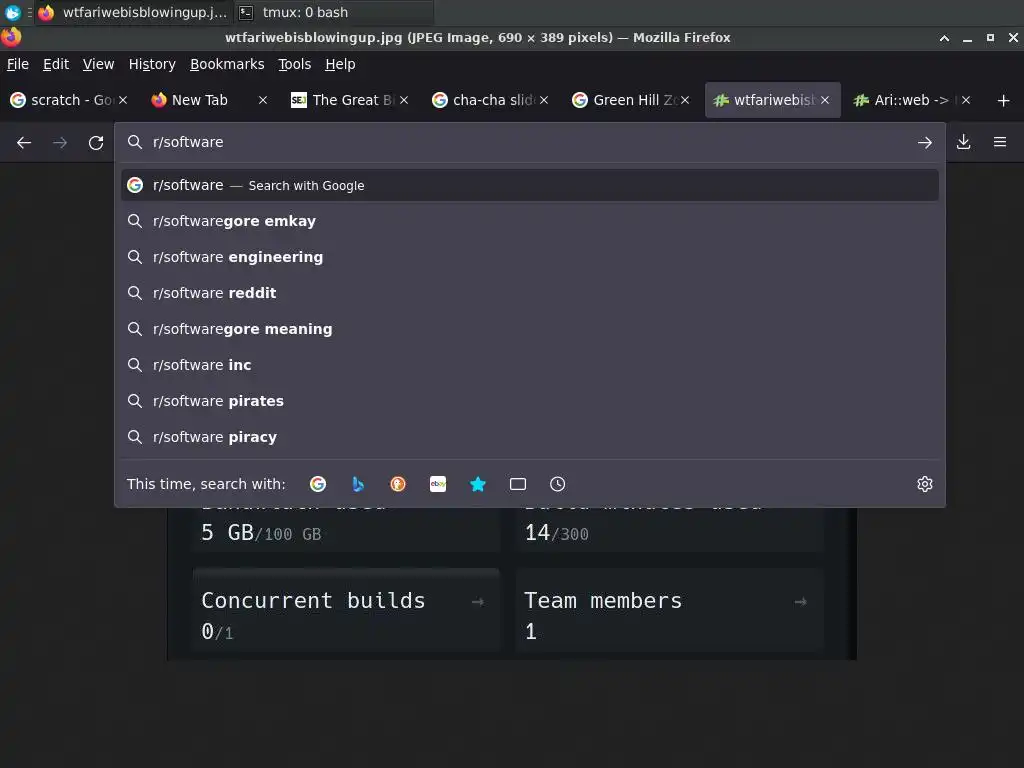The height and width of the screenshot is (768, 1024).
Task: Search history using the clock icon
Action: tap(558, 484)
